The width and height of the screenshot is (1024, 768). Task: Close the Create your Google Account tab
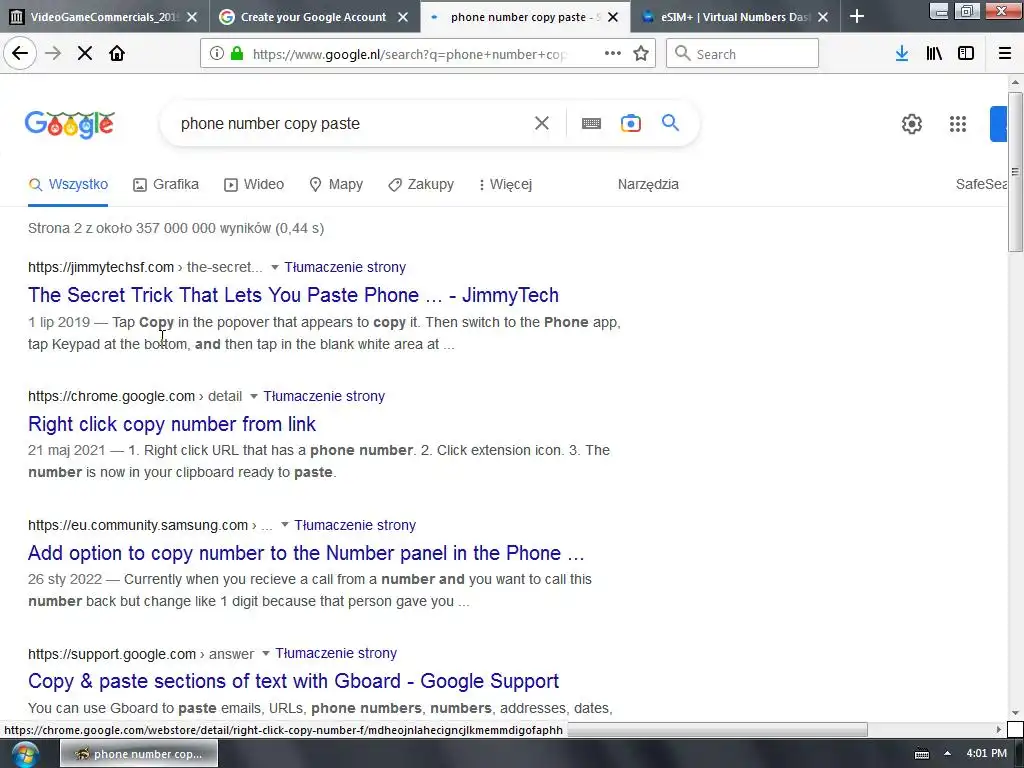tap(403, 17)
